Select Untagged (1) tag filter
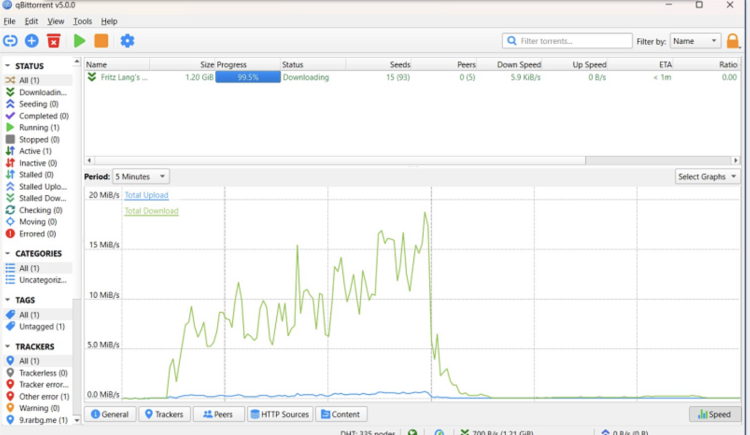 (x=38, y=326)
